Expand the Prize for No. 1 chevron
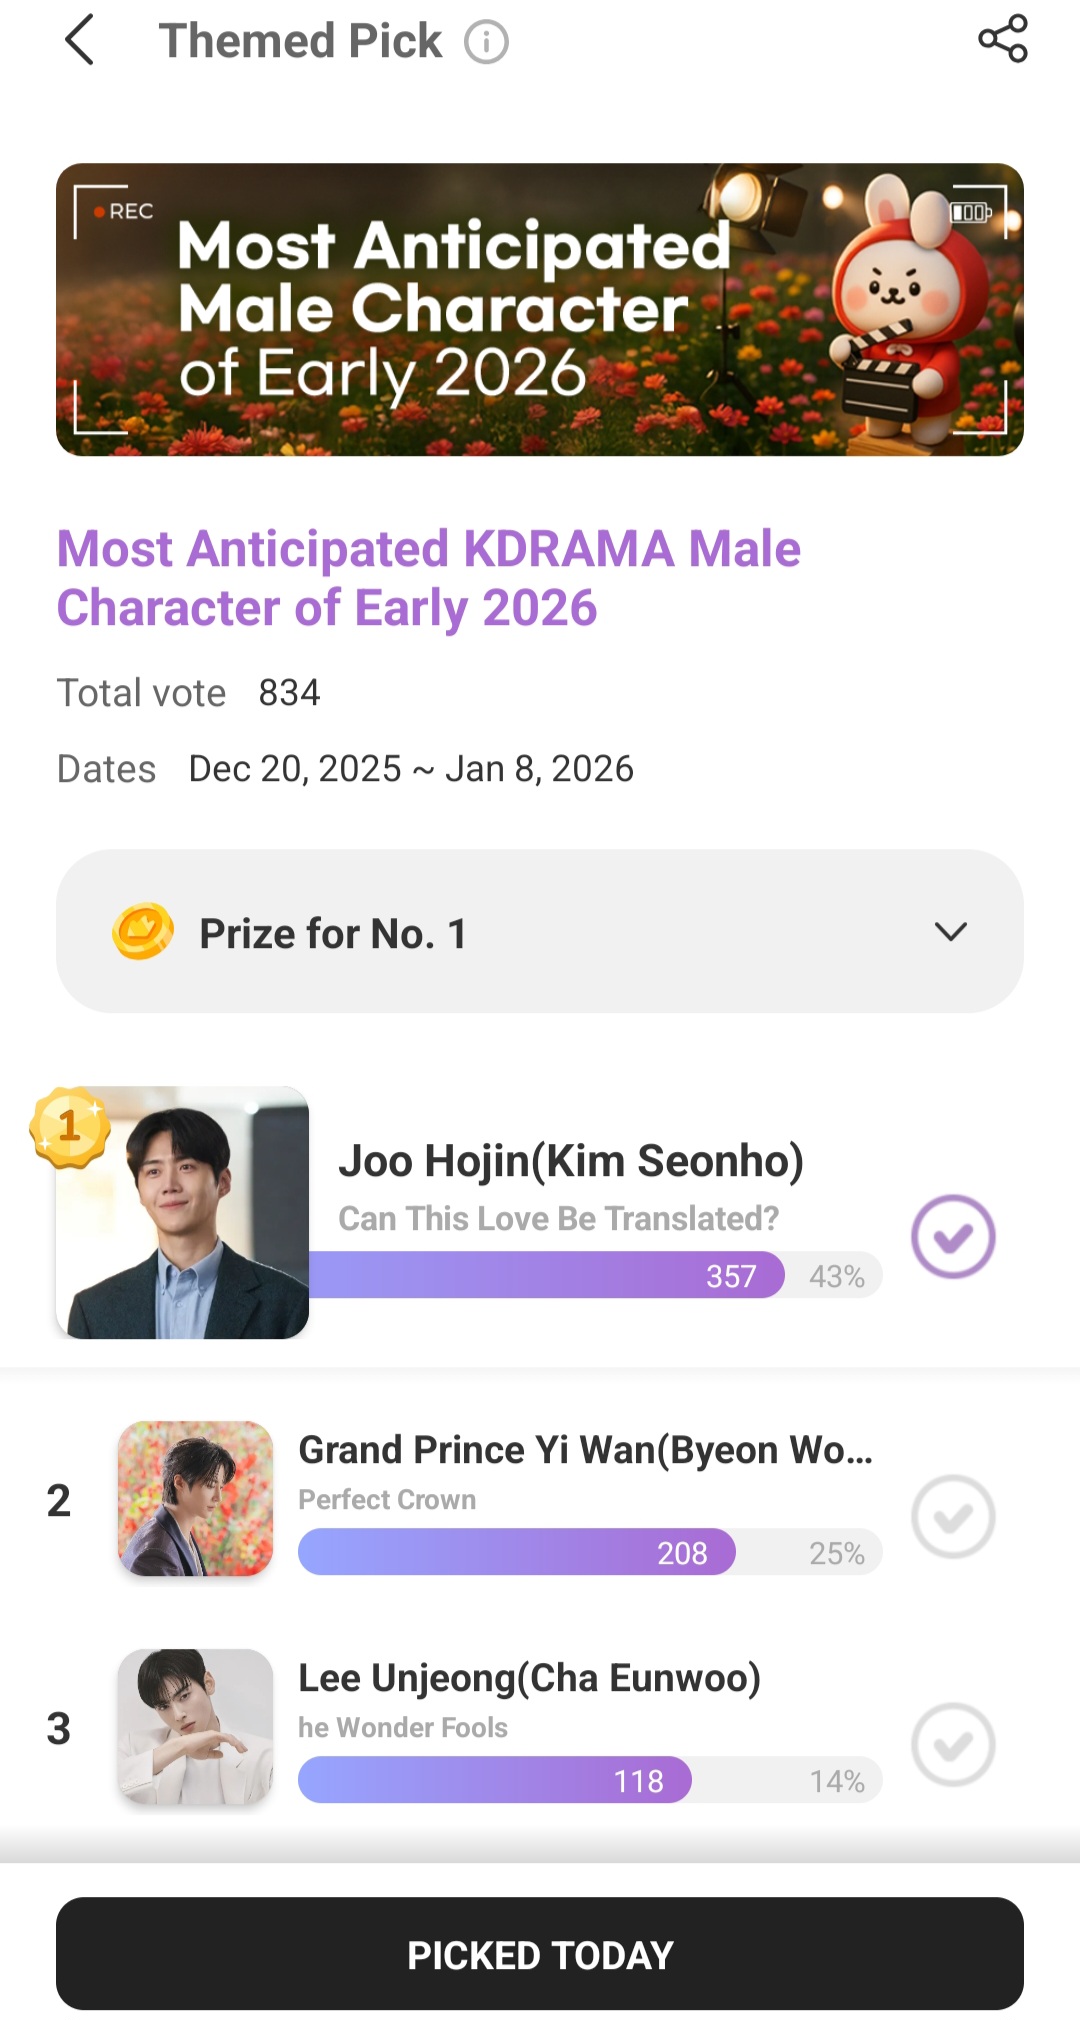This screenshot has height=2020, width=1080. click(x=950, y=932)
